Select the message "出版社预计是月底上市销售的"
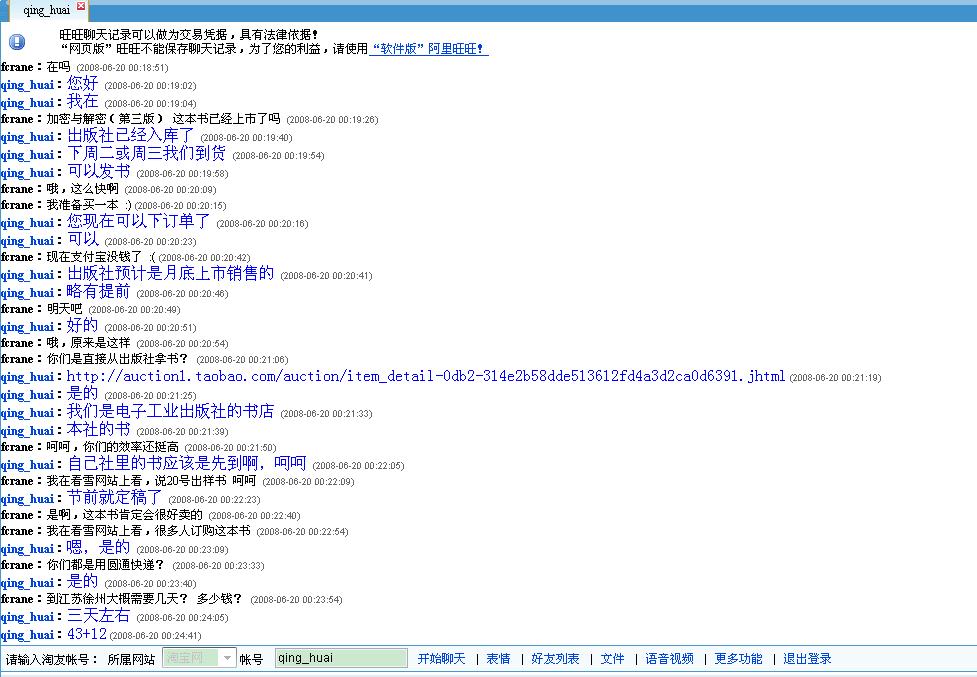 click(x=170, y=274)
